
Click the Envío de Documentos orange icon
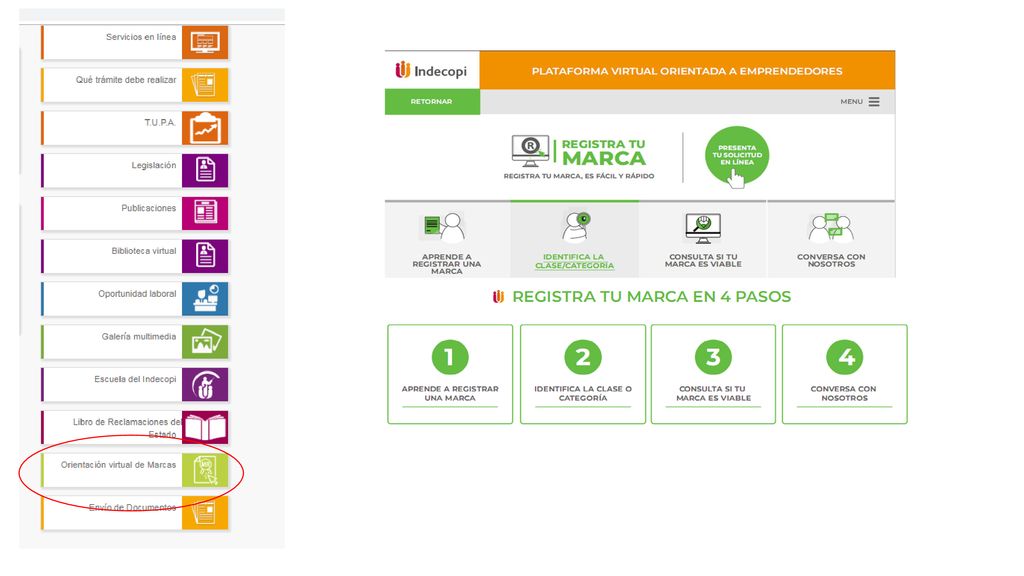205,513
